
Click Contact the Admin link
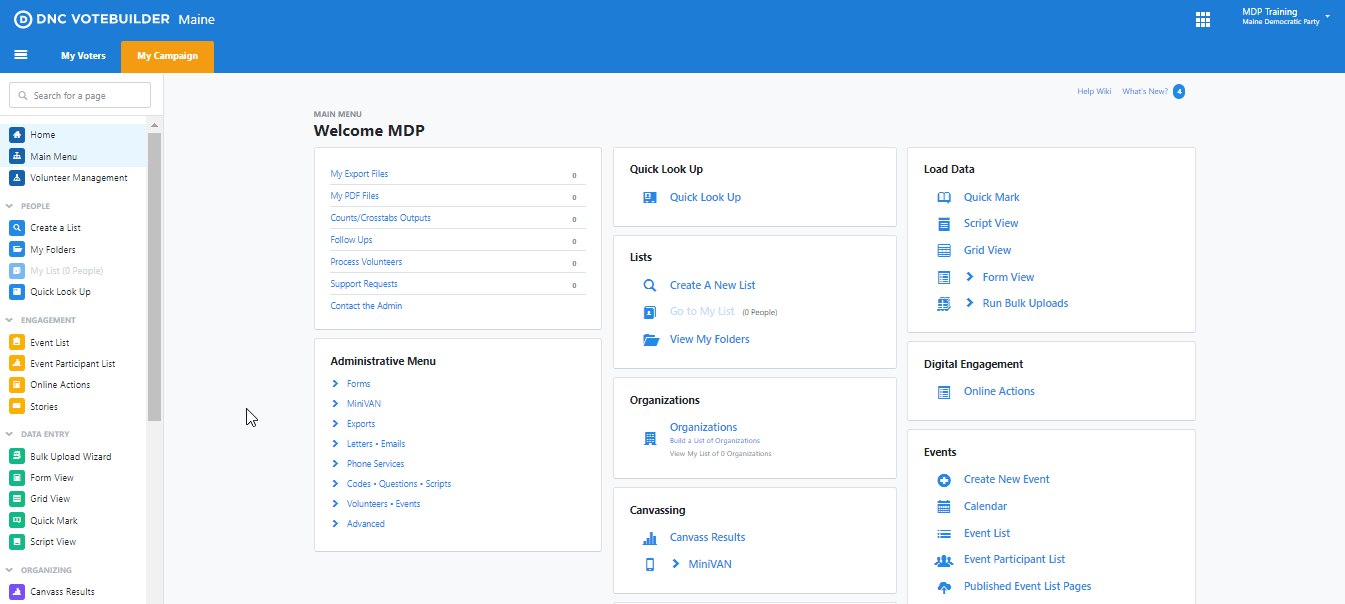point(366,306)
